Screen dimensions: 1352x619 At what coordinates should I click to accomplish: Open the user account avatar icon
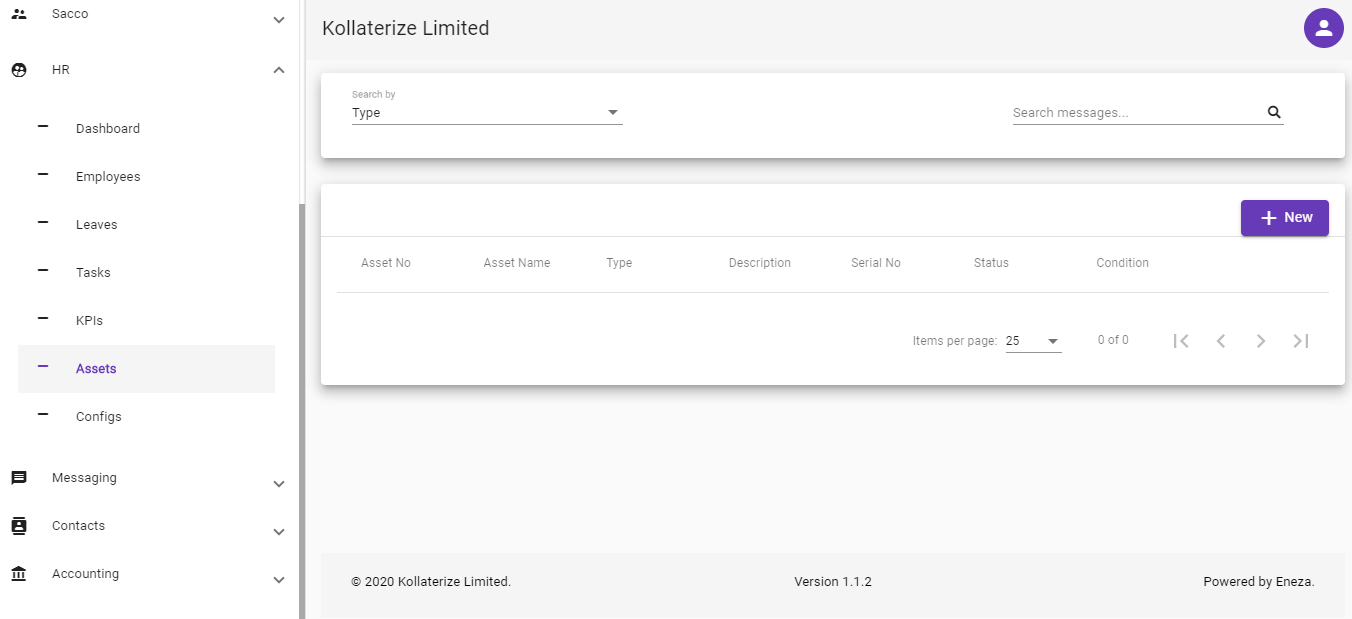pos(1323,28)
